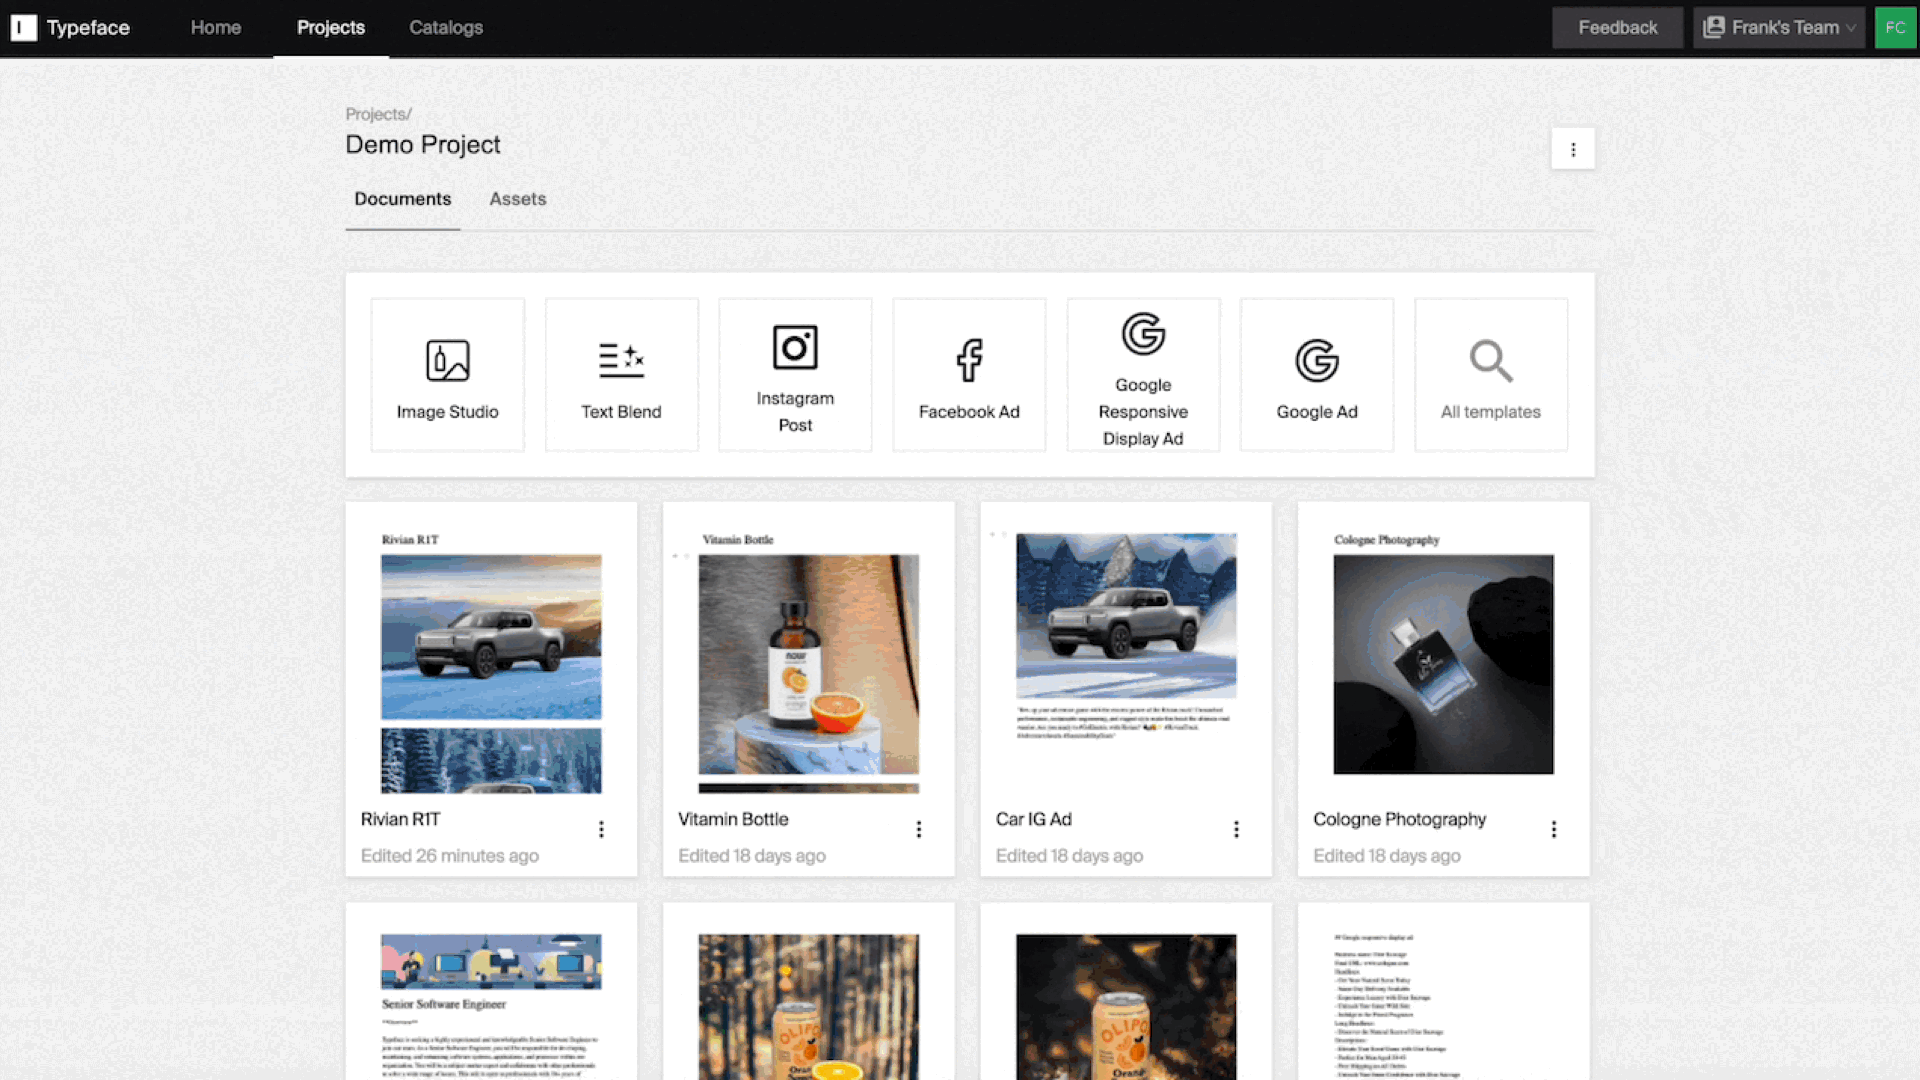Viewport: 1920px width, 1080px height.
Task: Expand project settings via three-dot menu
Action: click(x=1573, y=149)
